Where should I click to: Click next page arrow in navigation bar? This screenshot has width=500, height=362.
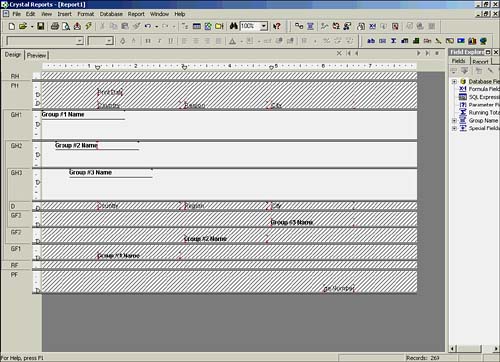pyautogui.click(x=419, y=53)
